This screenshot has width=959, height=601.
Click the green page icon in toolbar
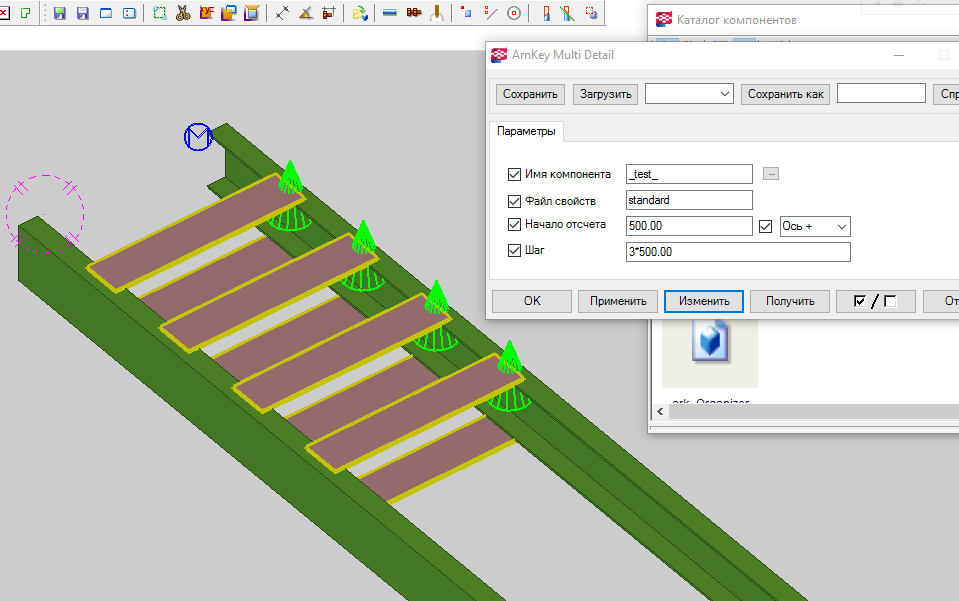point(26,13)
